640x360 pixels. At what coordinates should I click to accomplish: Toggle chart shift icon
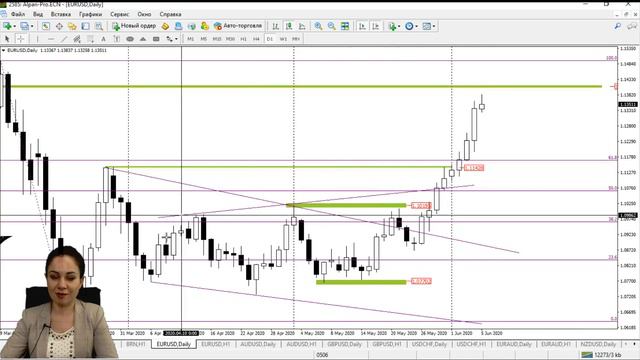click(x=376, y=26)
